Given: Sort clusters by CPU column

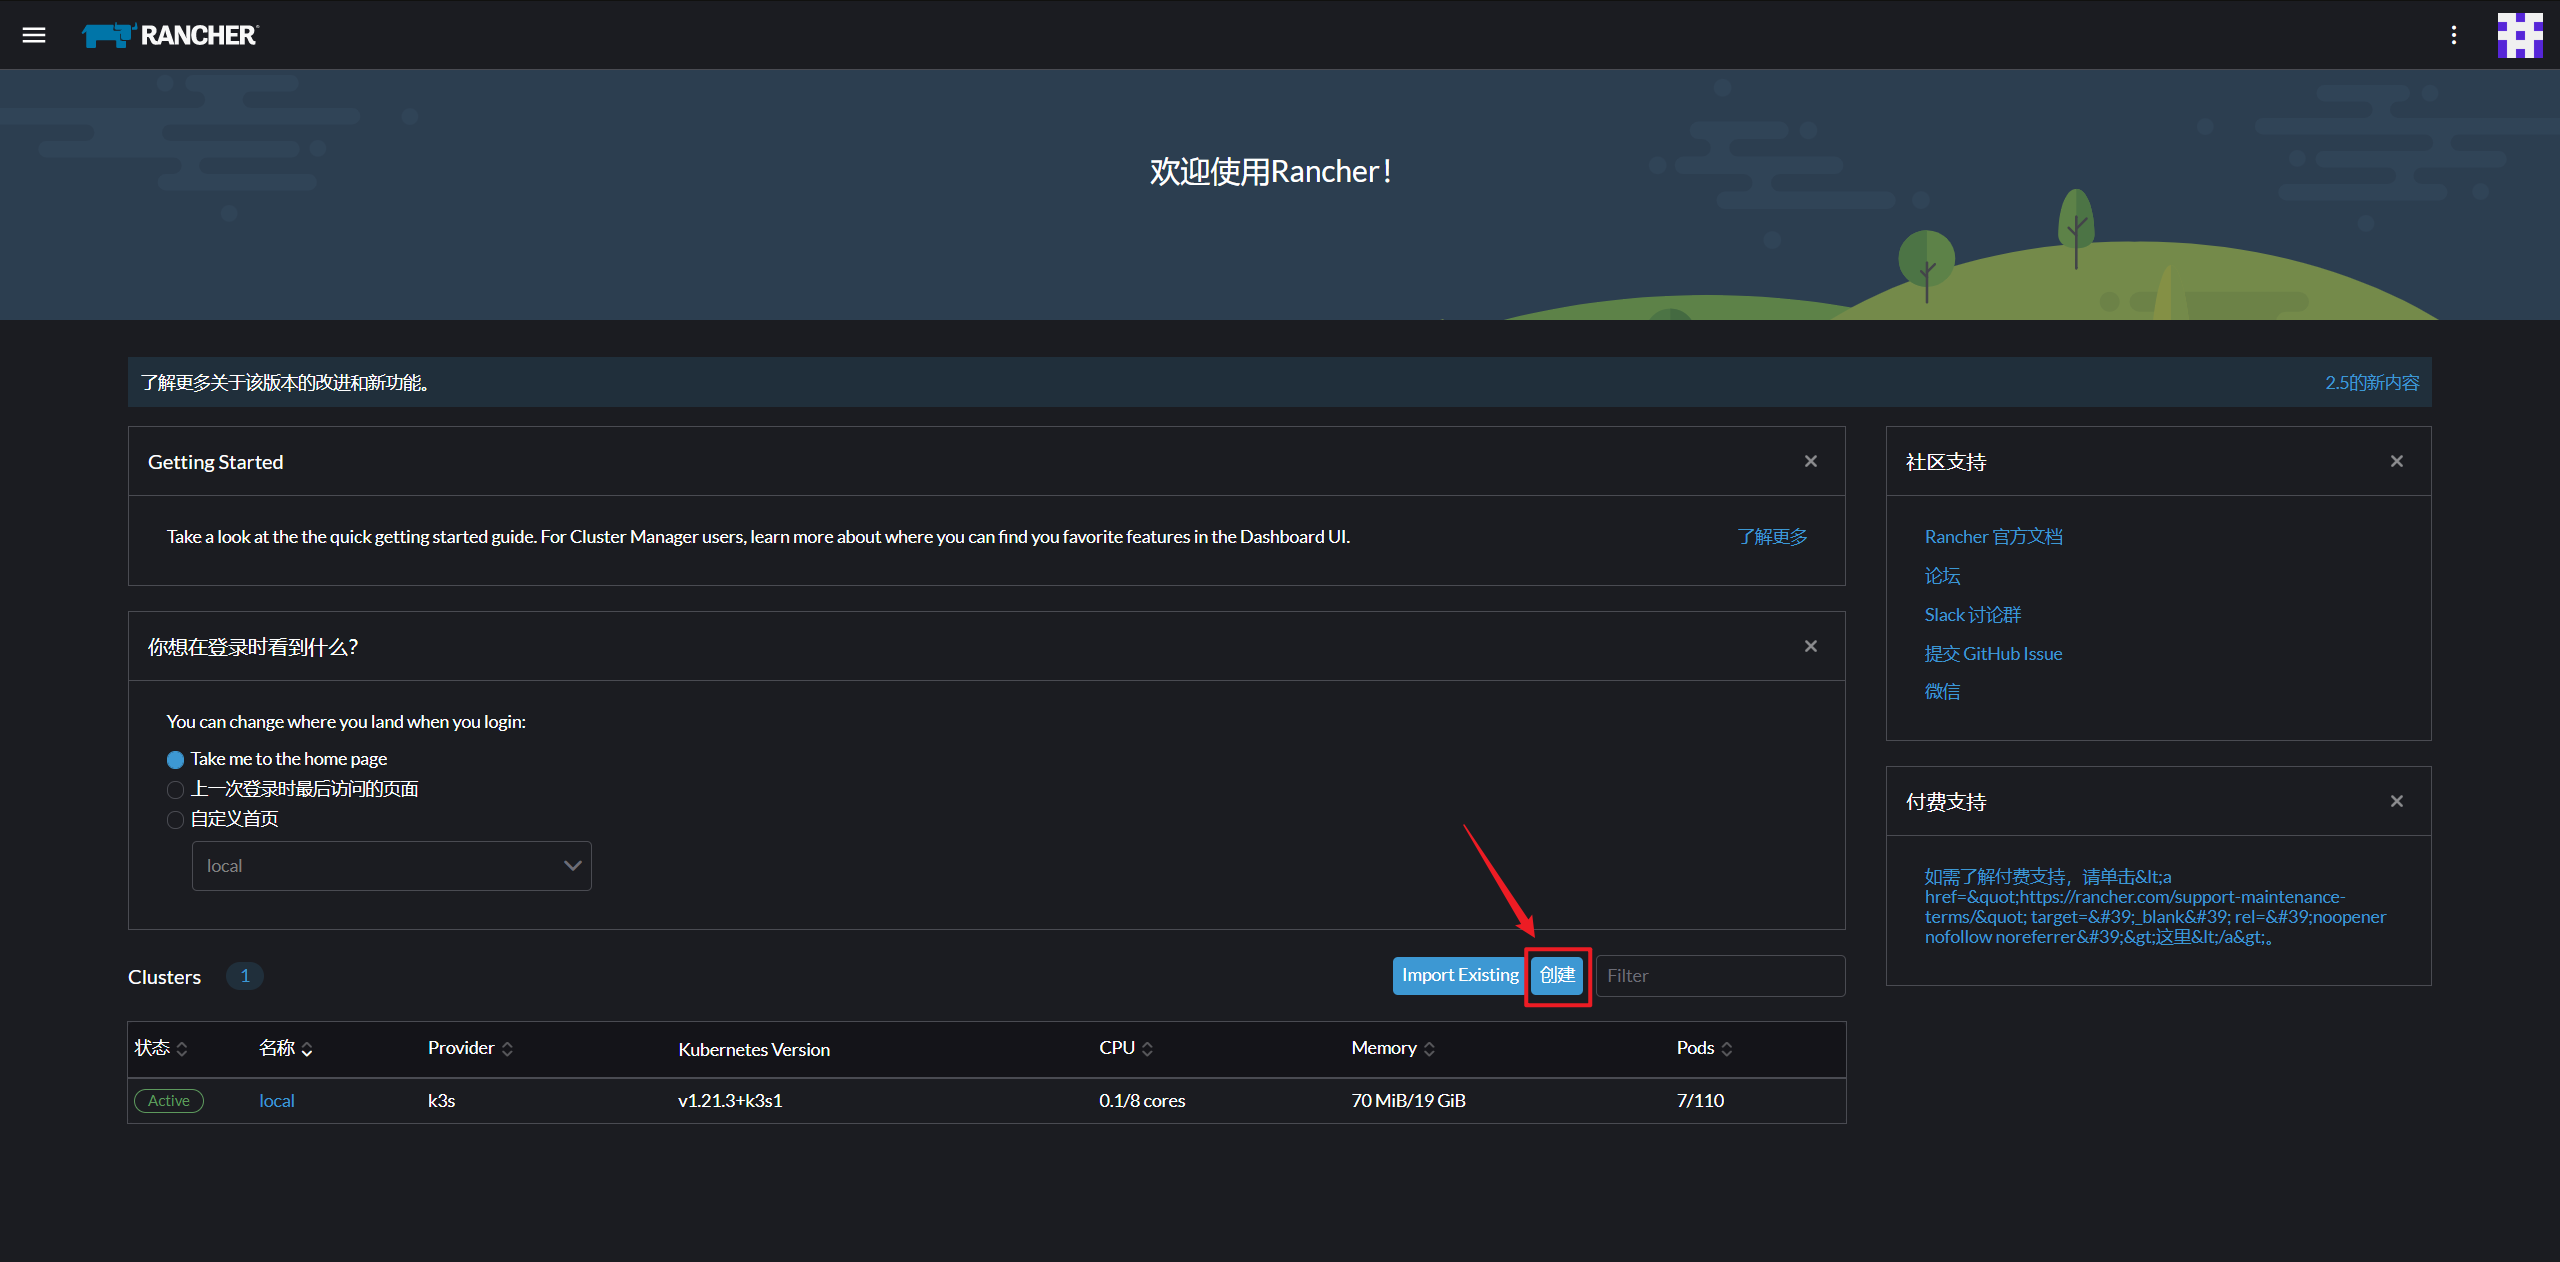Looking at the screenshot, I should tap(1126, 1048).
